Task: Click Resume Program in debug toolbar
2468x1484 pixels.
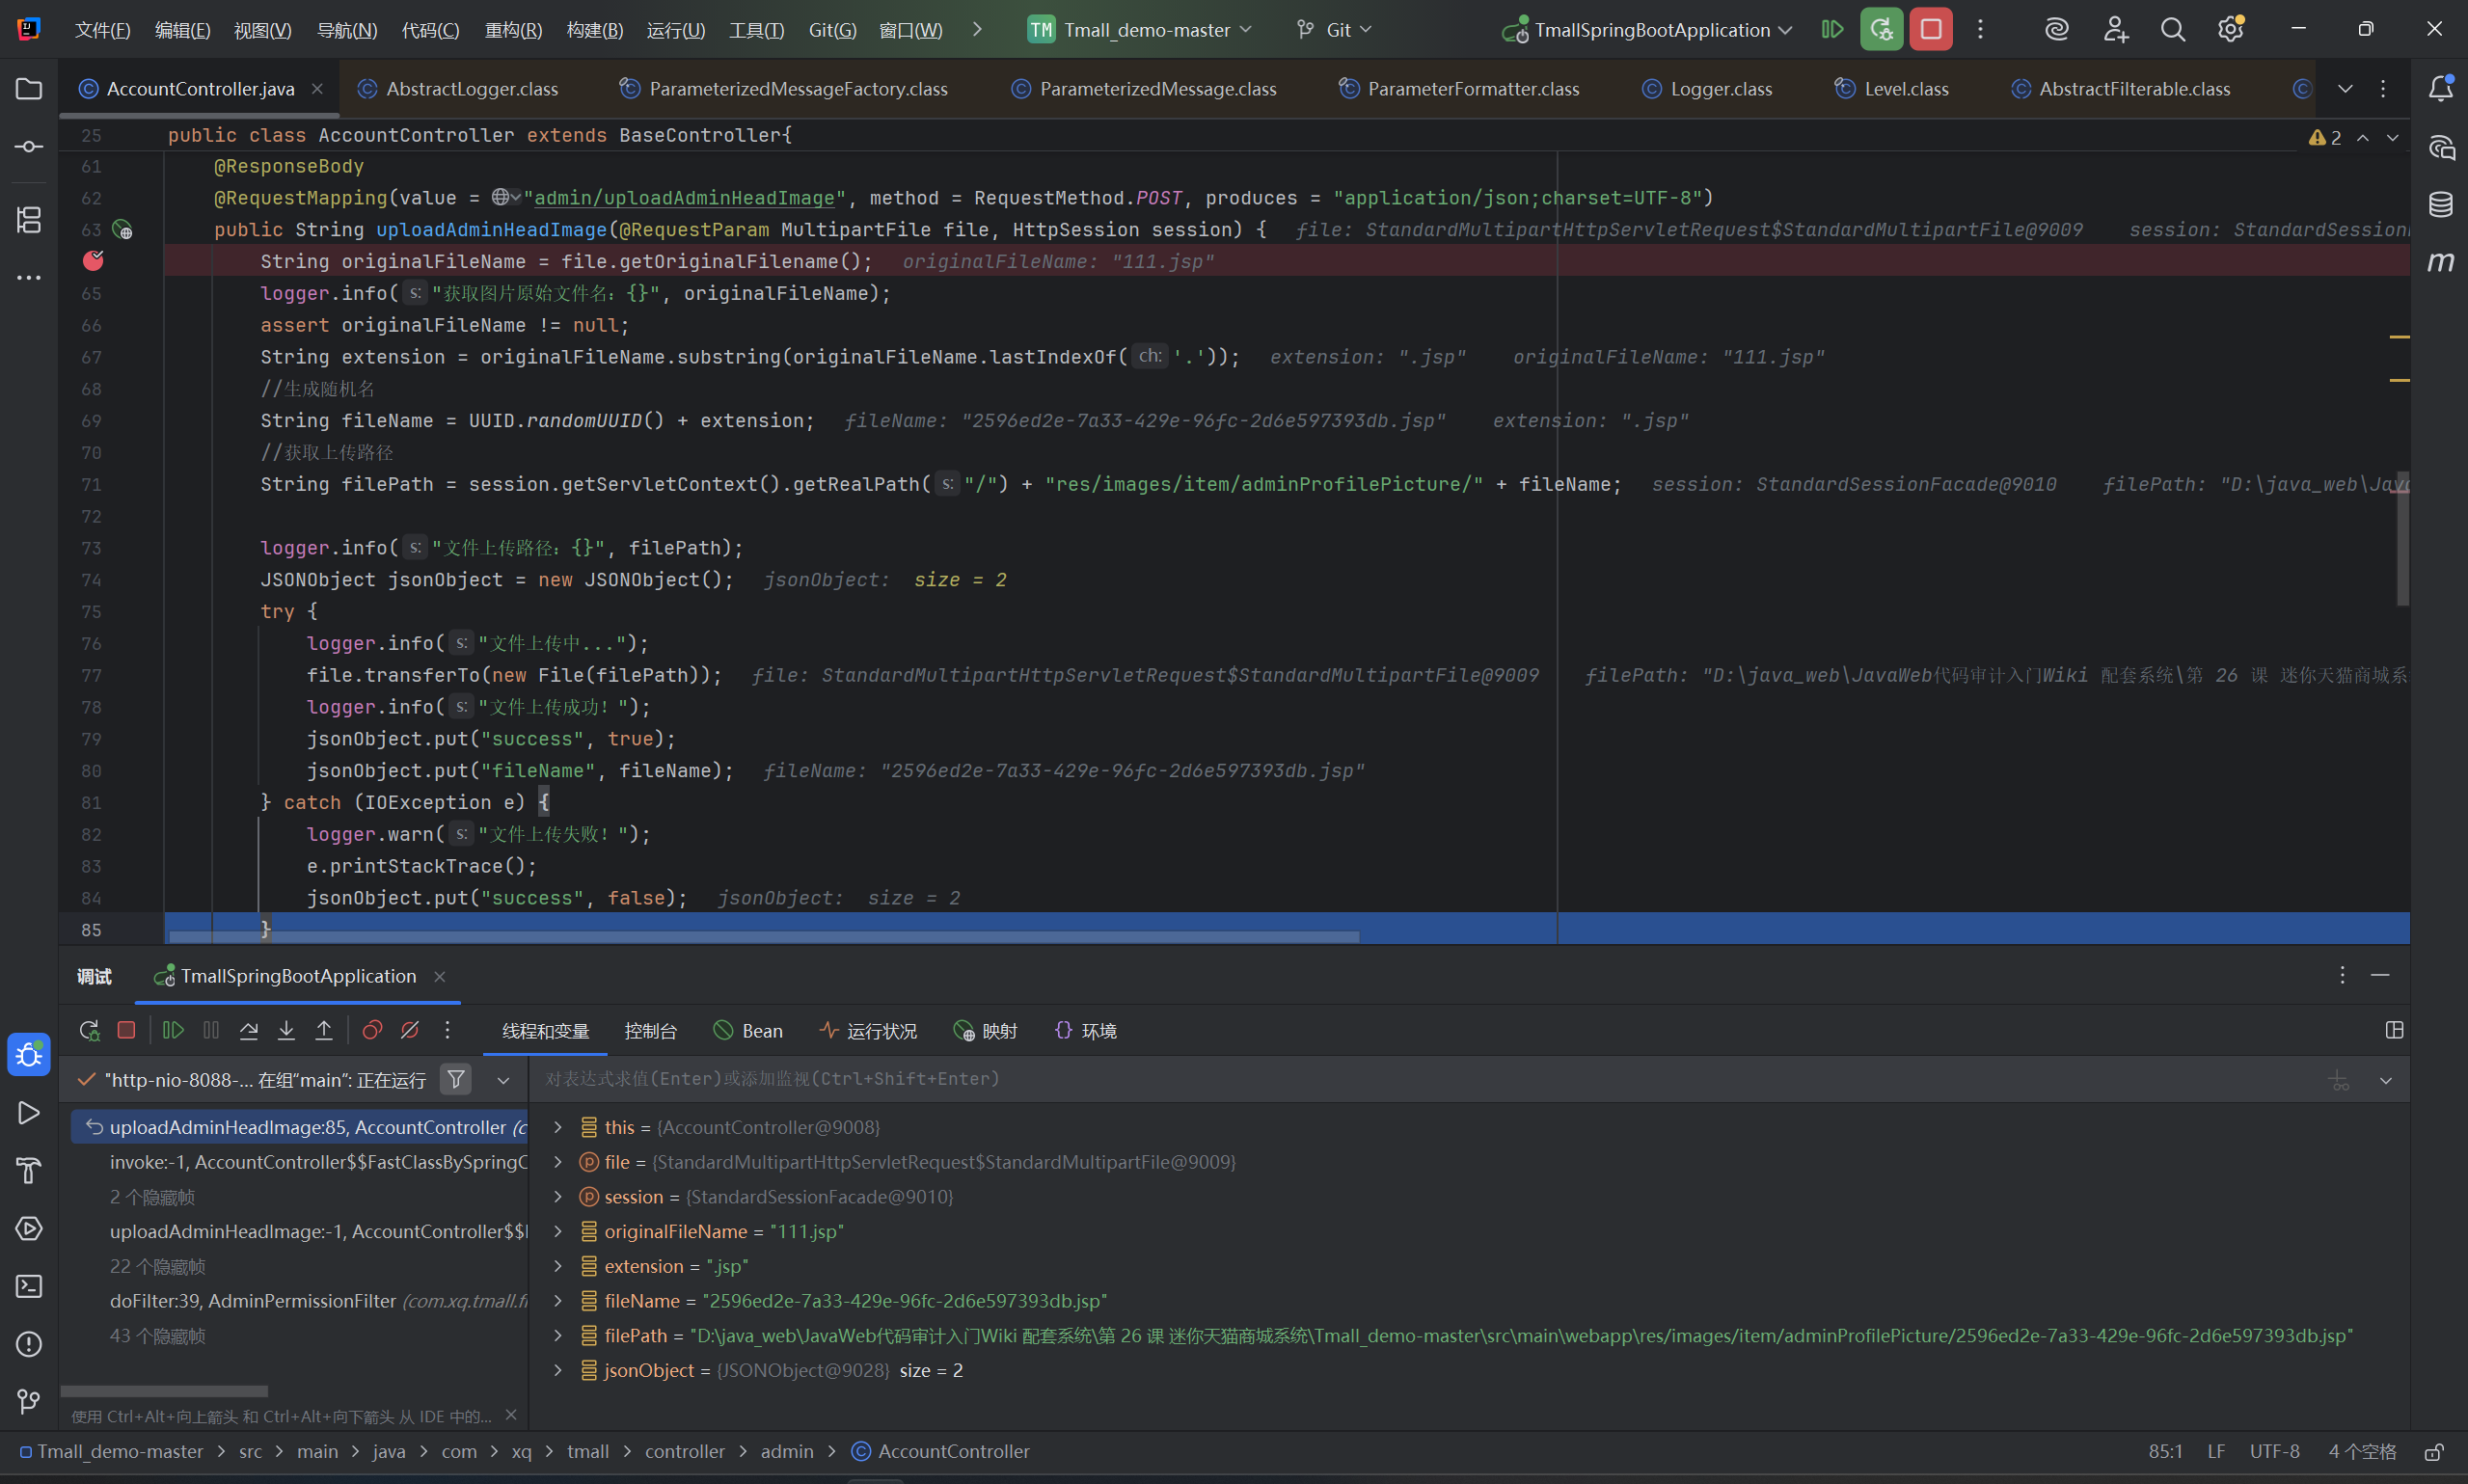Action: coord(173,1030)
